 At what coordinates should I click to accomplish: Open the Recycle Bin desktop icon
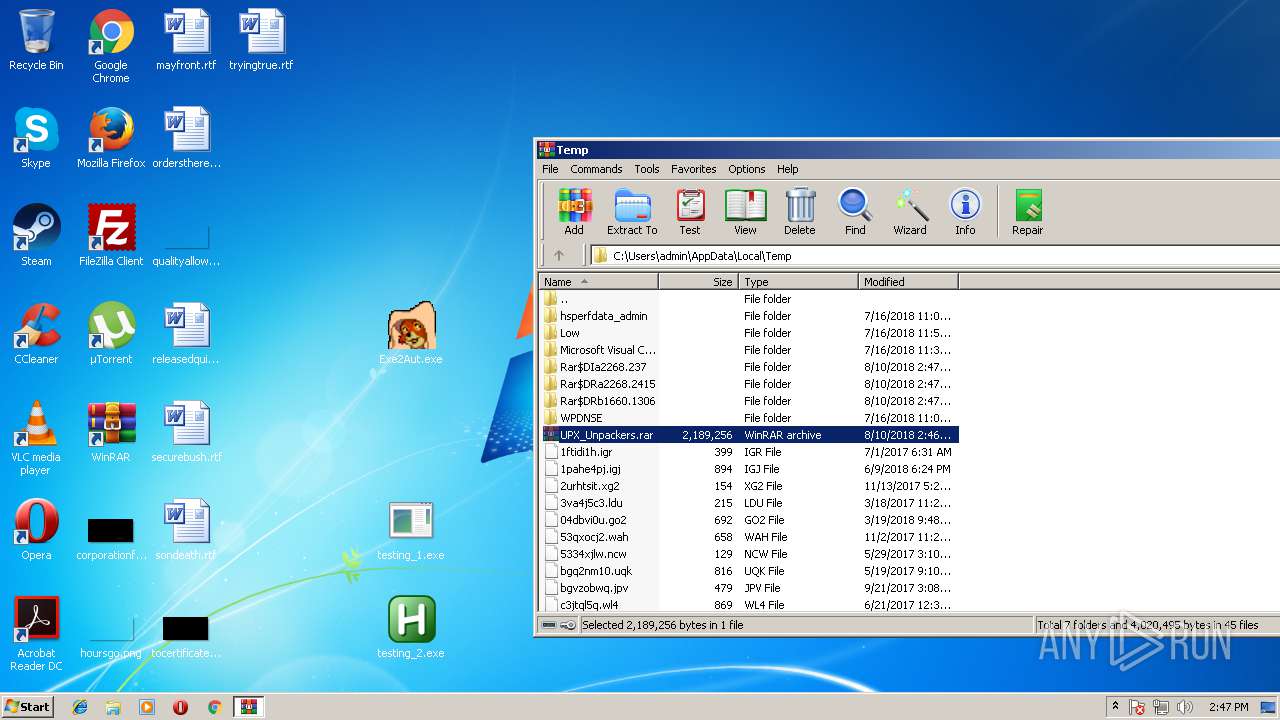point(36,40)
